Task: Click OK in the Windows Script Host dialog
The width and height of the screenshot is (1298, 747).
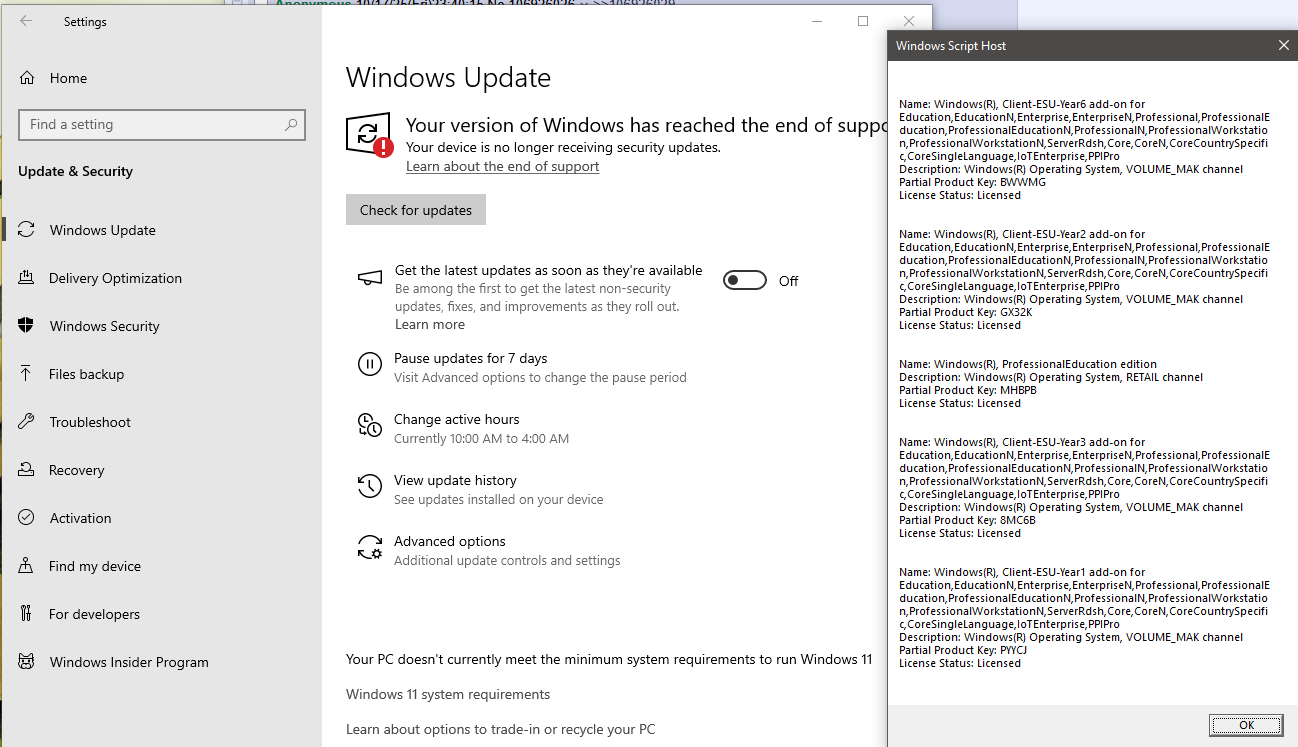Action: 1246,725
